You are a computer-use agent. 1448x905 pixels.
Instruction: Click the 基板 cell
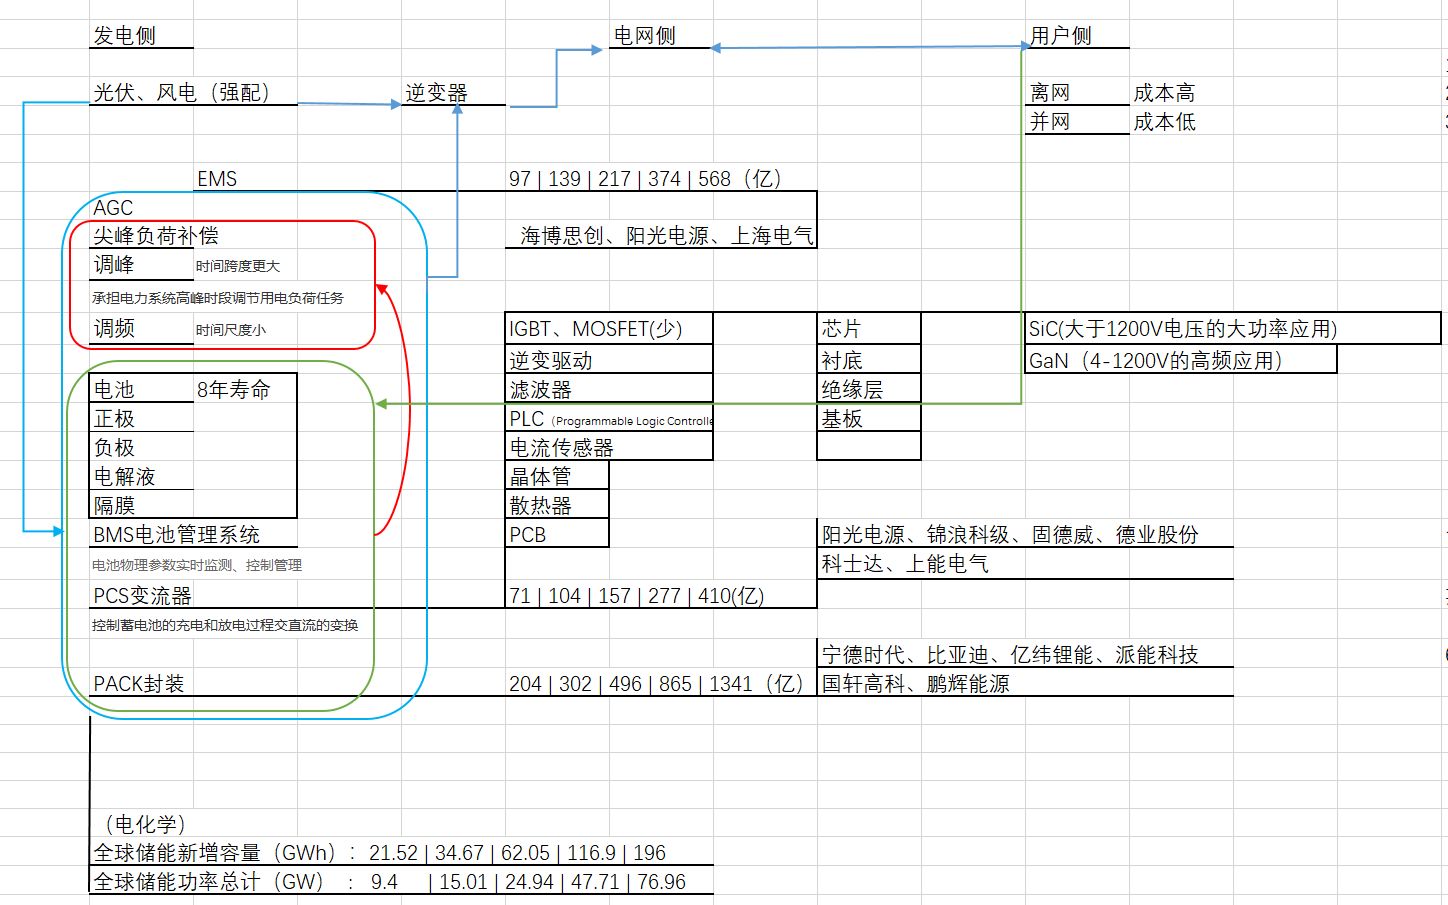coord(842,419)
